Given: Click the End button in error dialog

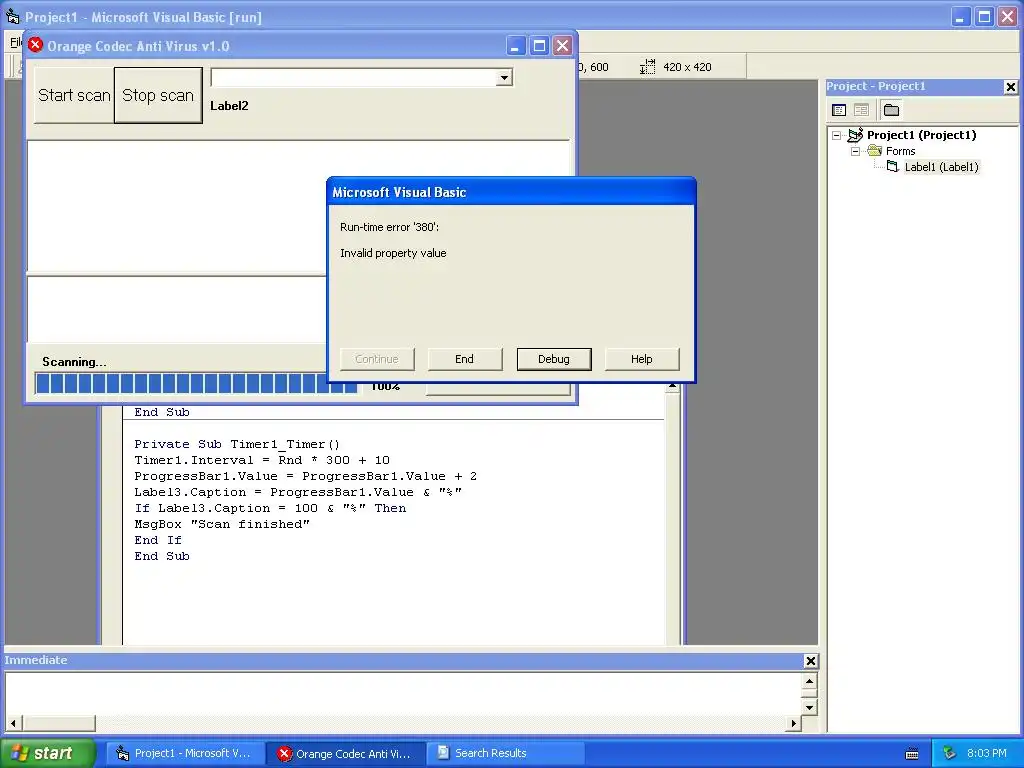Looking at the screenshot, I should 464,359.
